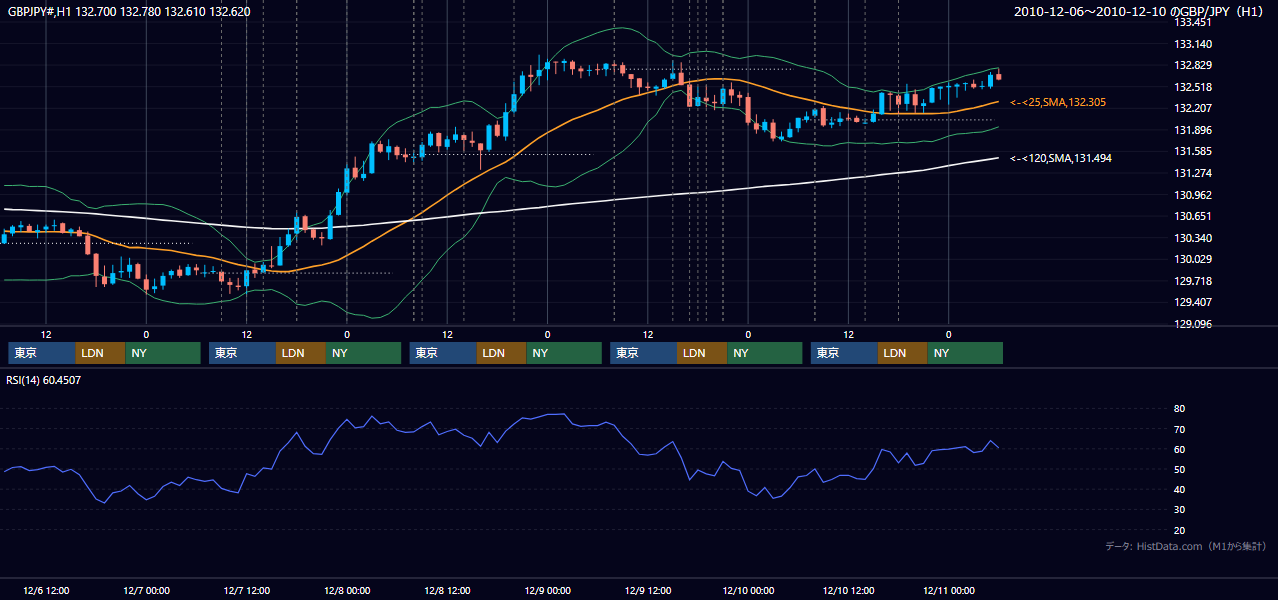
Task: Select the 12/11 00:00 date label
Action: [x=949, y=590]
